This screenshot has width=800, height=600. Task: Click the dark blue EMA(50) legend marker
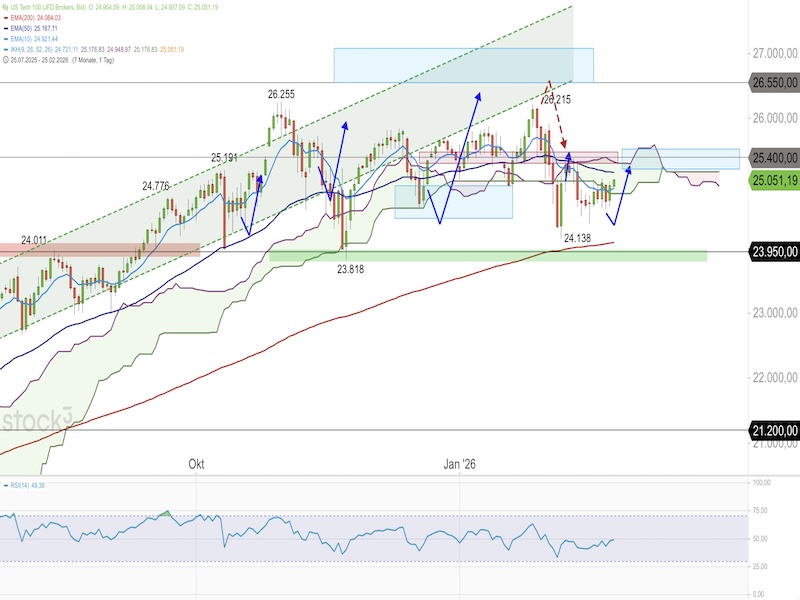pyautogui.click(x=5, y=29)
